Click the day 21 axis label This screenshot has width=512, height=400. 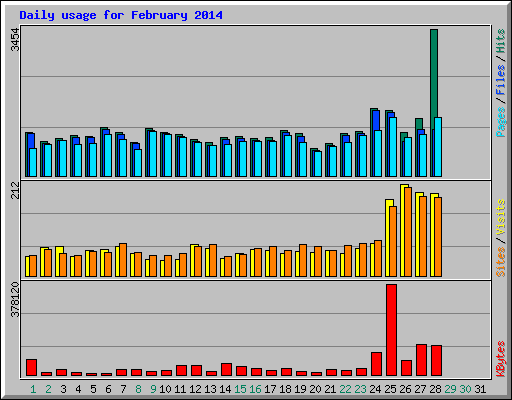[x=330, y=389]
